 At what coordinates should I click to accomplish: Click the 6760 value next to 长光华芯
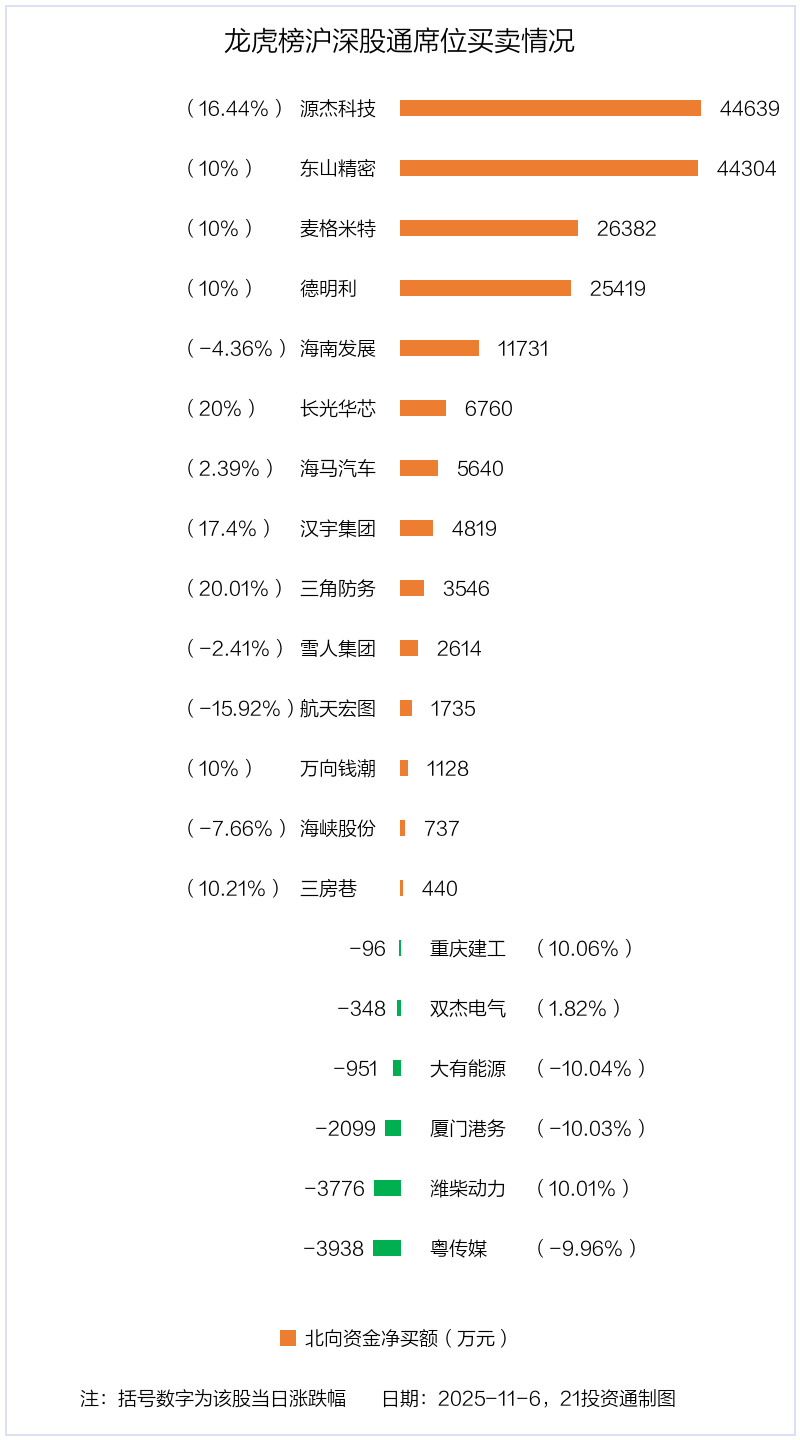[488, 408]
